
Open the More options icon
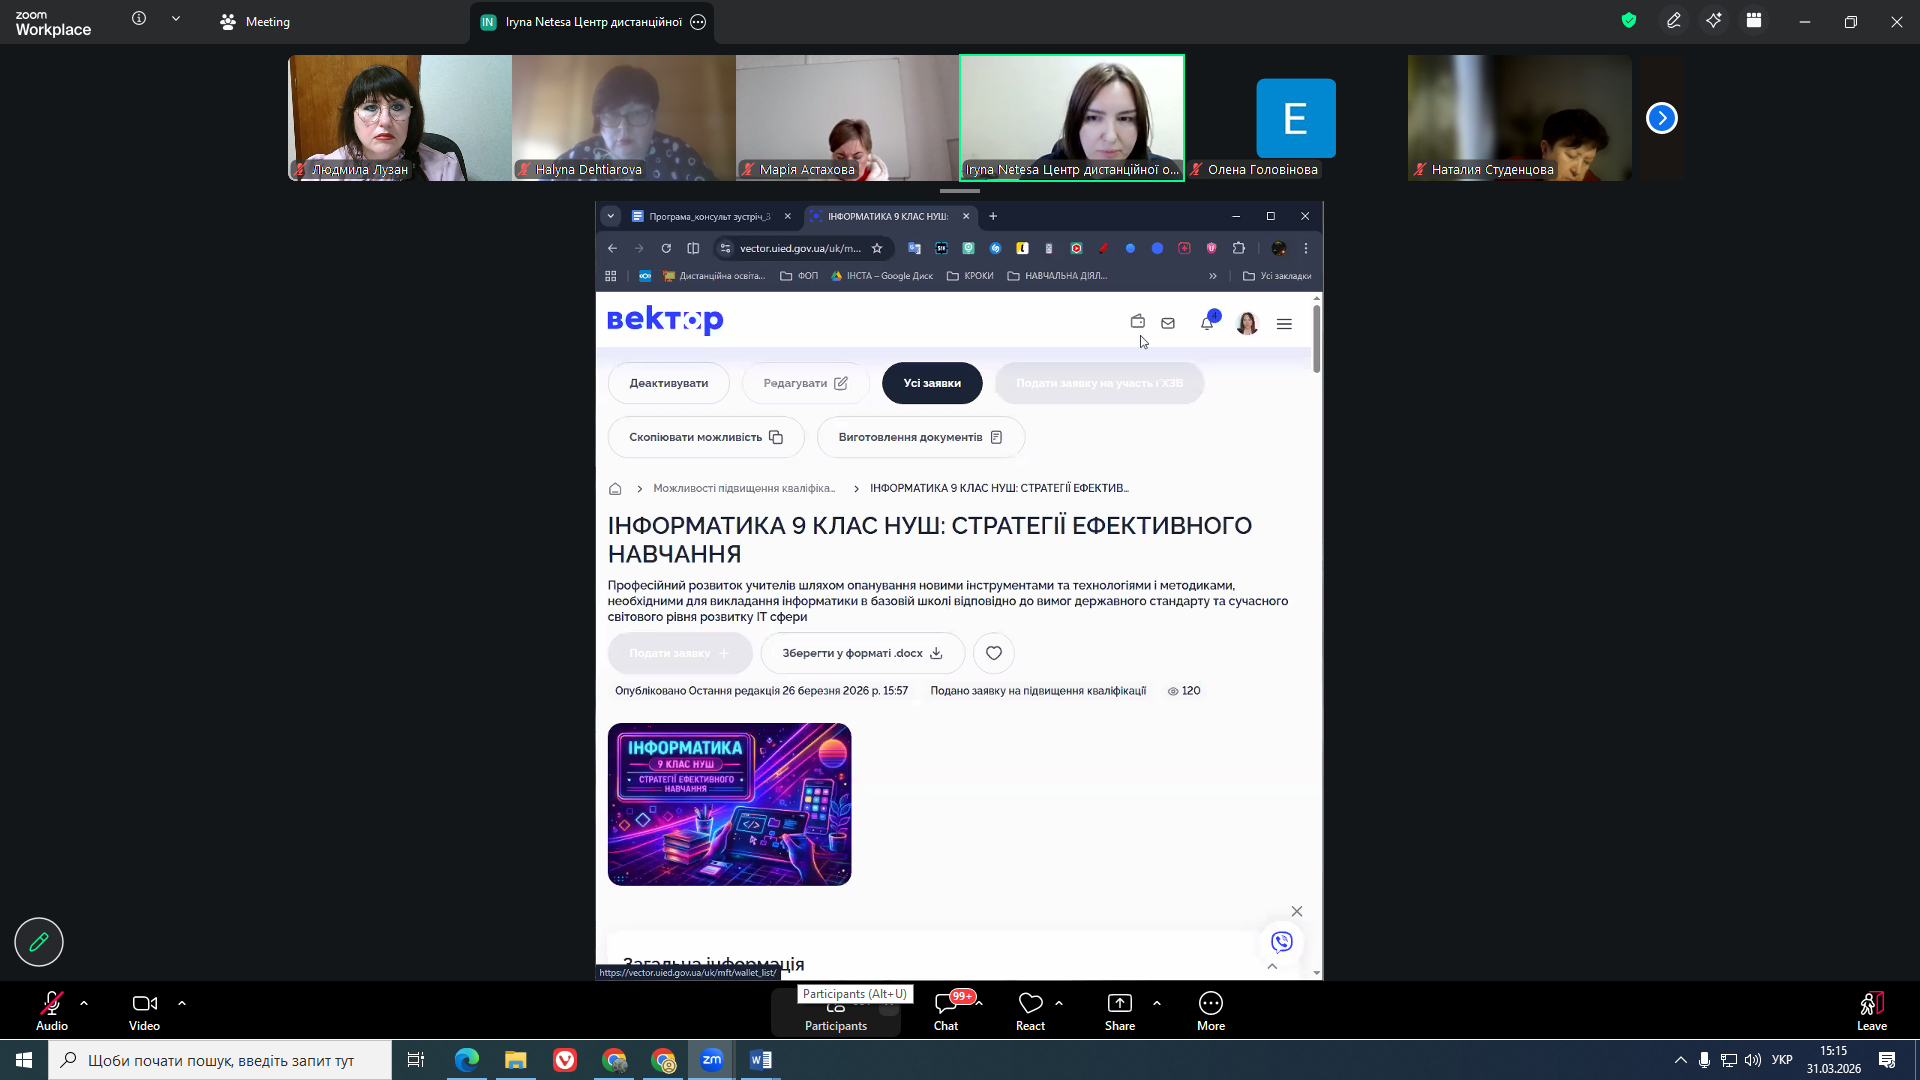(x=1210, y=1003)
